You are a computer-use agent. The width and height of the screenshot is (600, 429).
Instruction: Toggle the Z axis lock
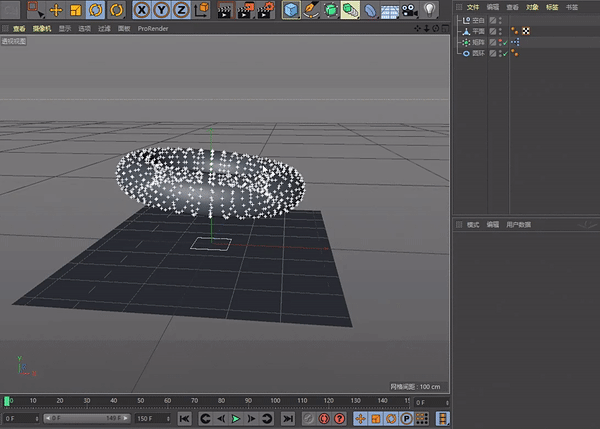click(x=181, y=10)
